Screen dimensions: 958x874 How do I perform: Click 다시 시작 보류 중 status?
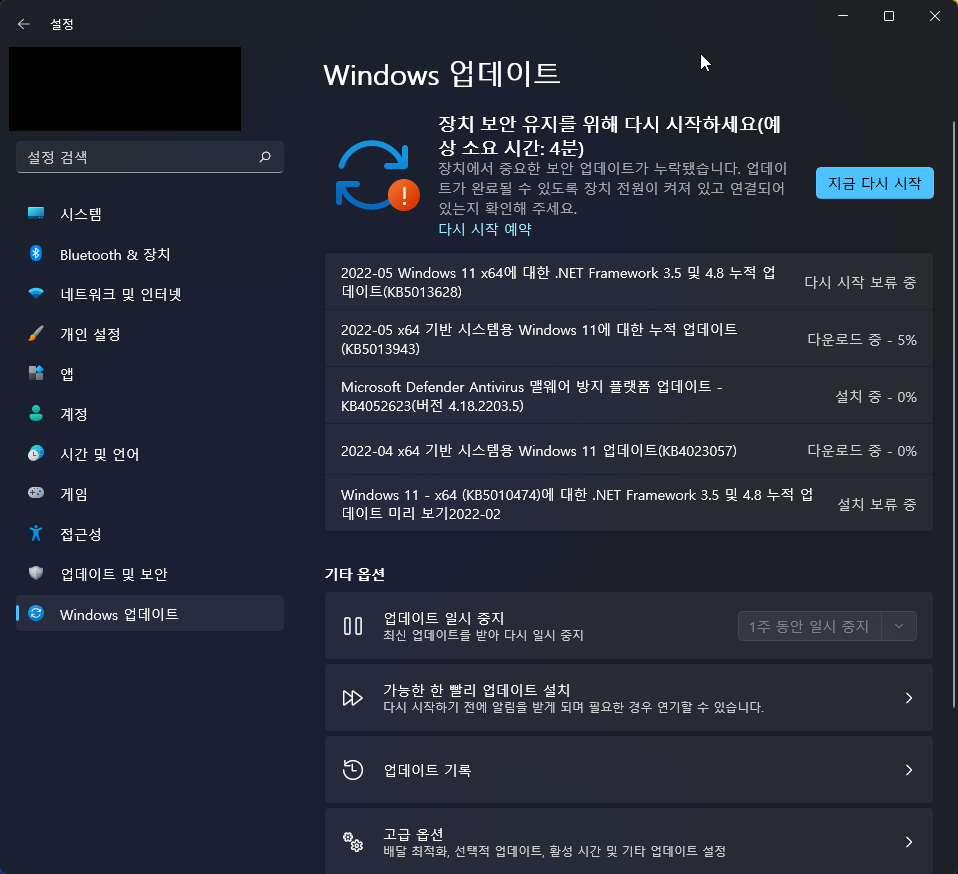pyautogui.click(x=860, y=282)
